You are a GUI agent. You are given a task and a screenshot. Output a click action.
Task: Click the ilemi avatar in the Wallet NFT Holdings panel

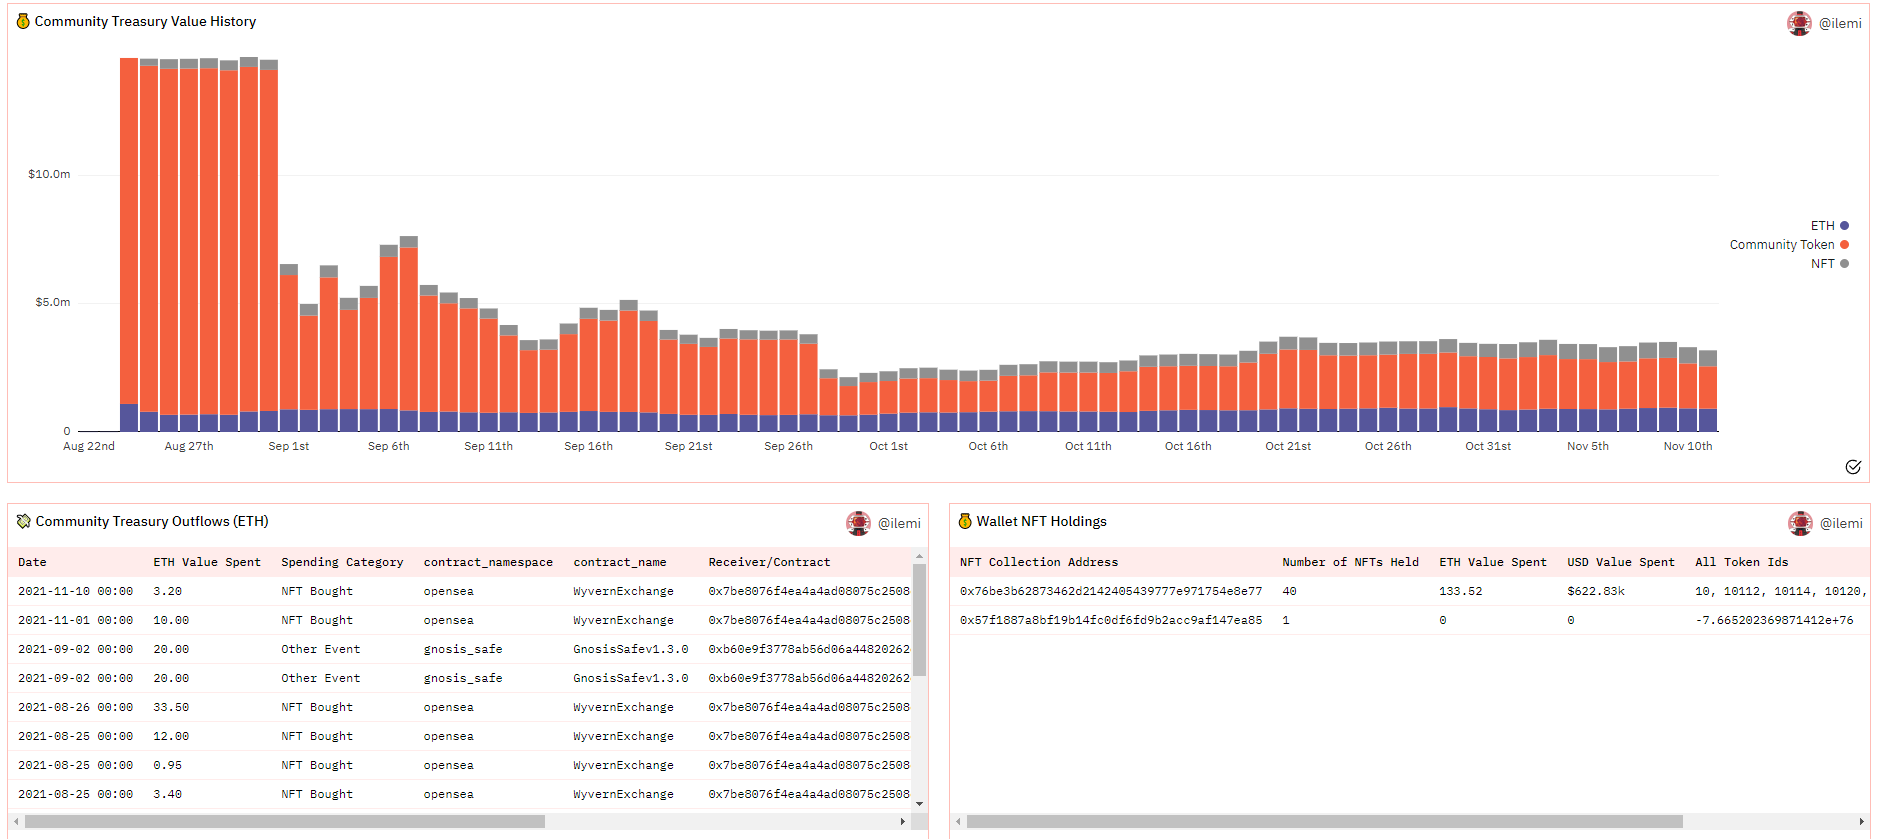(1800, 523)
